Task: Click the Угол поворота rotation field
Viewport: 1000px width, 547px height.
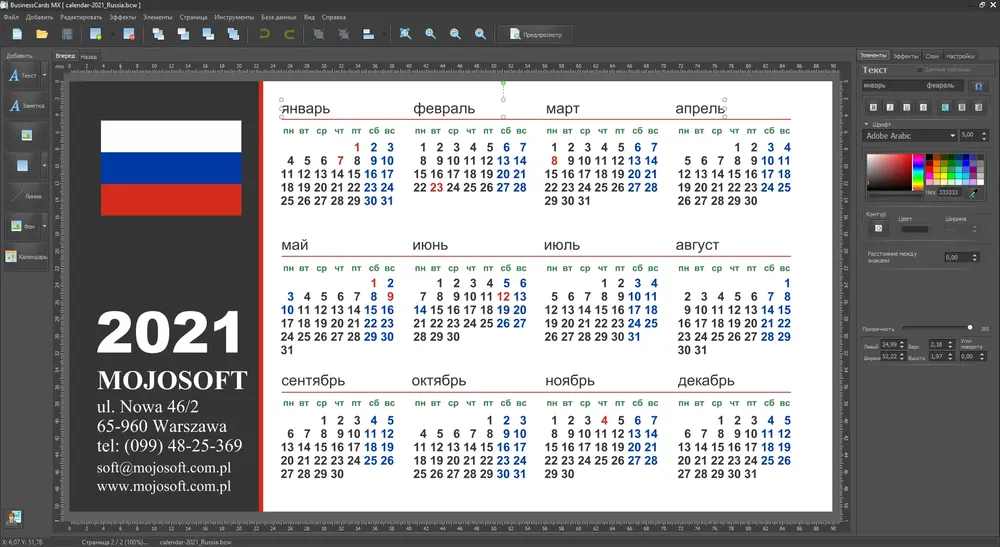Action: point(971,356)
